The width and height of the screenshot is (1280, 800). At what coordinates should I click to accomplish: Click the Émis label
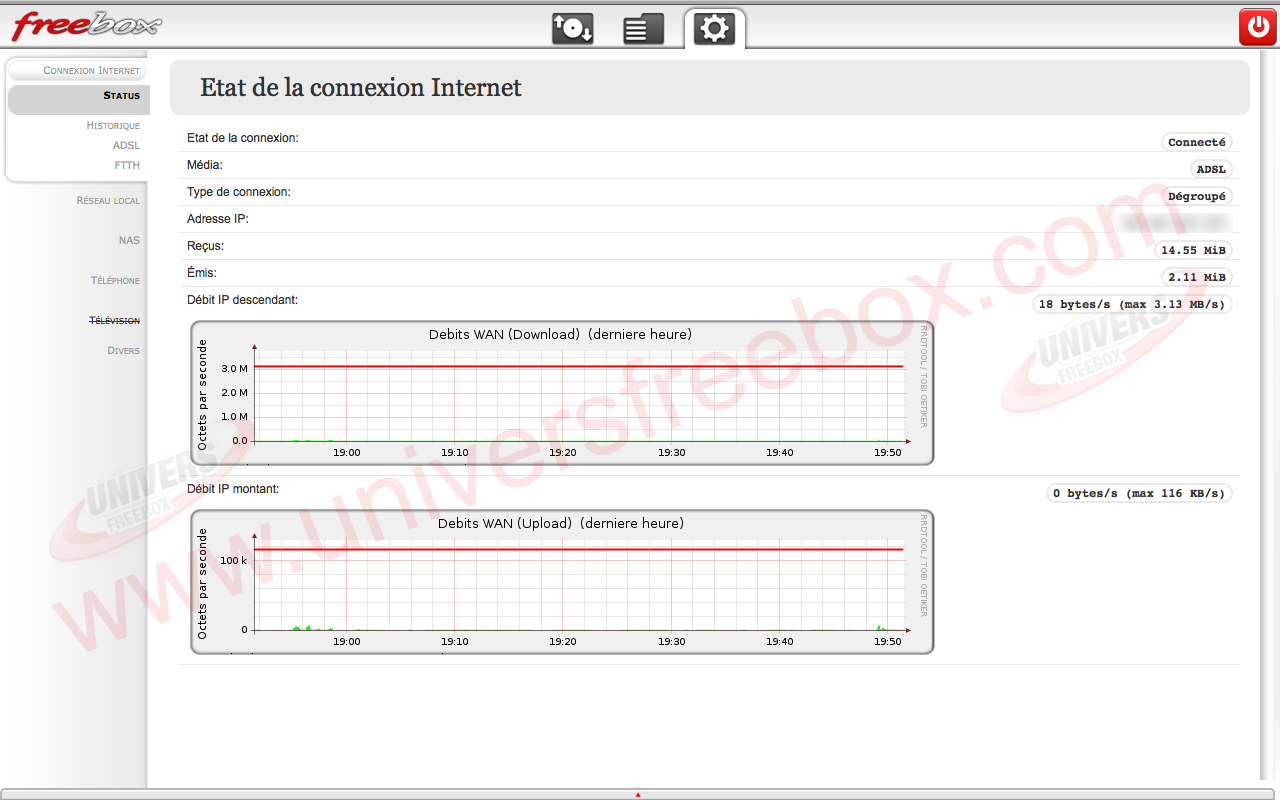(202, 273)
